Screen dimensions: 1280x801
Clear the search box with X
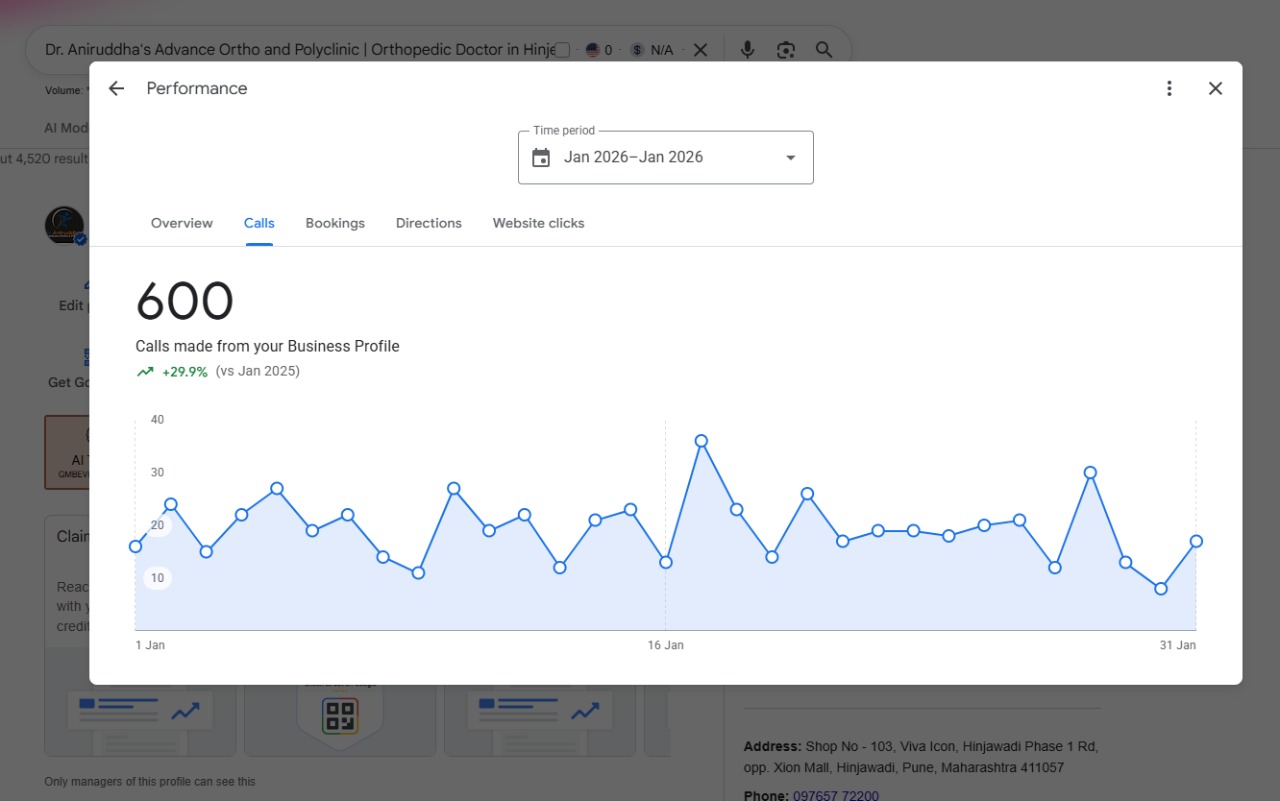point(700,50)
